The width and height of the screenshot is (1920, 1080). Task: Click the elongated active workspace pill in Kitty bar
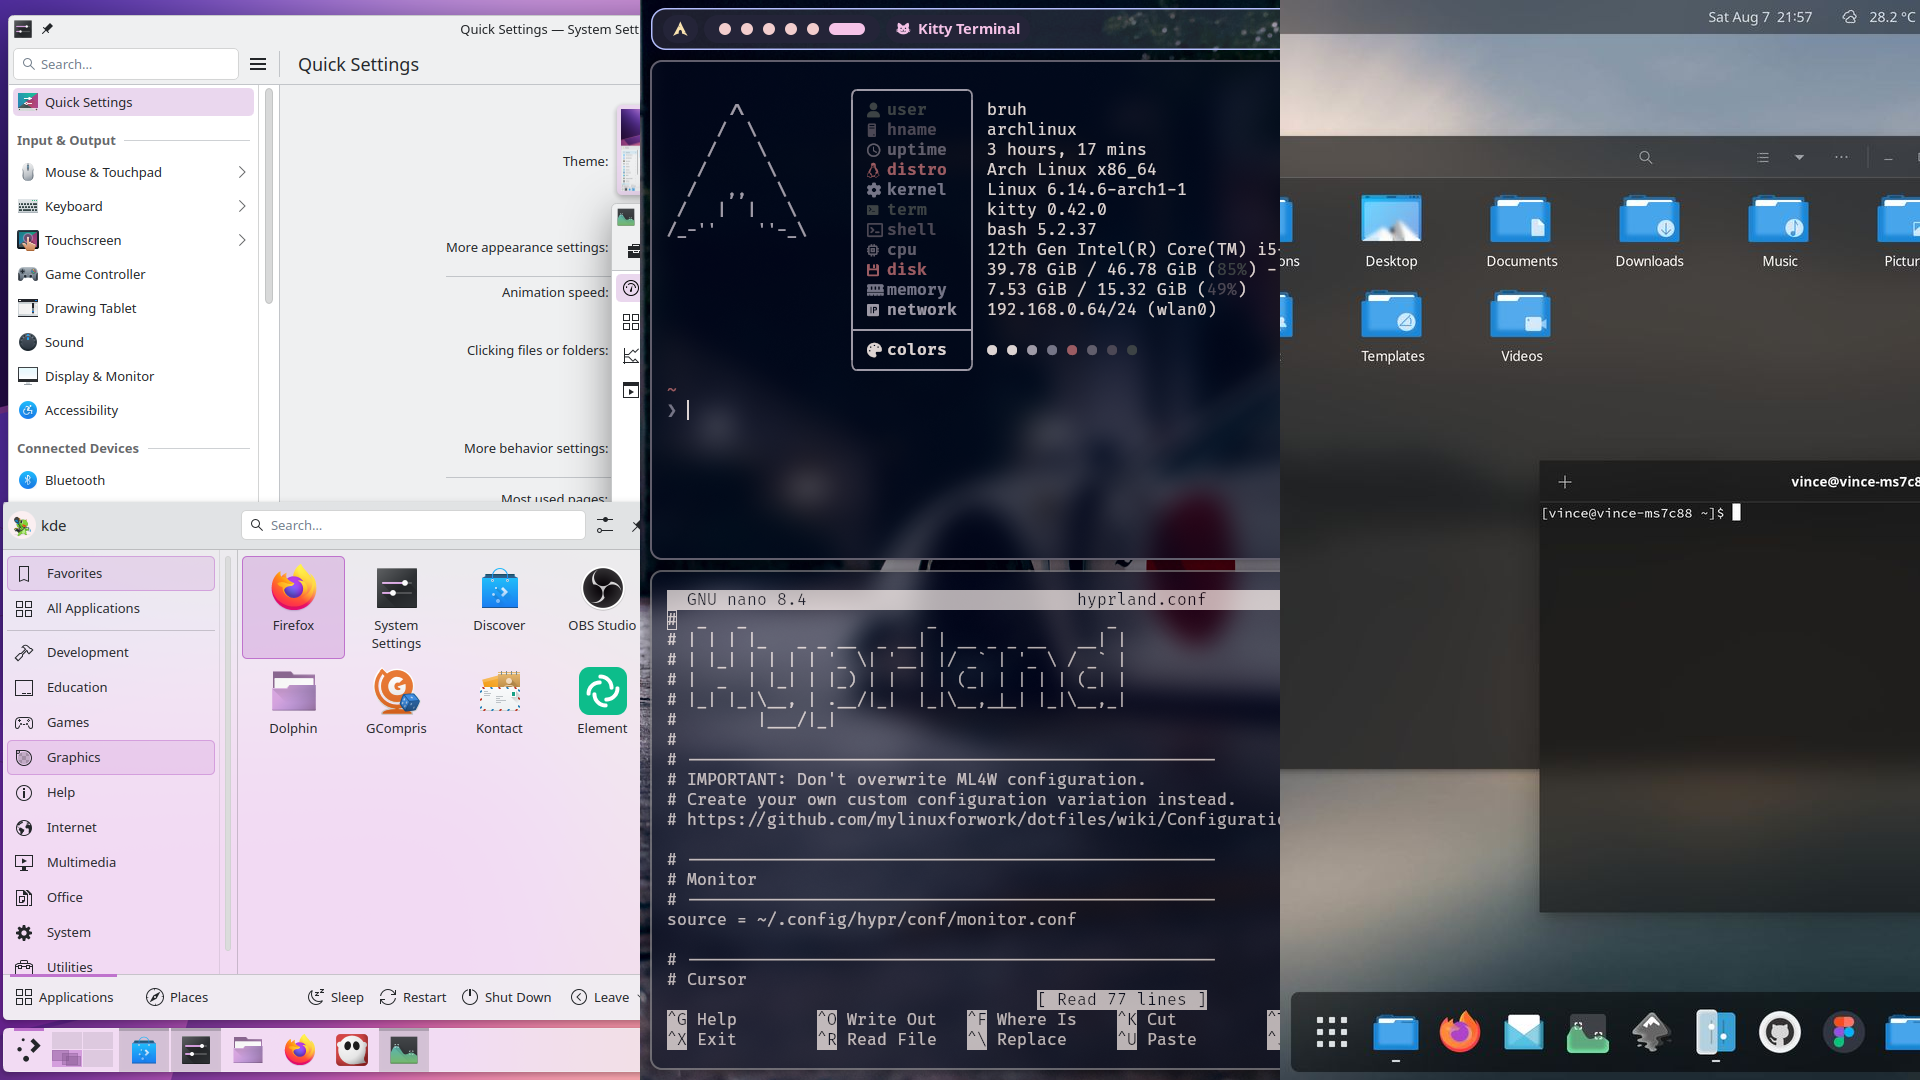pos(847,29)
